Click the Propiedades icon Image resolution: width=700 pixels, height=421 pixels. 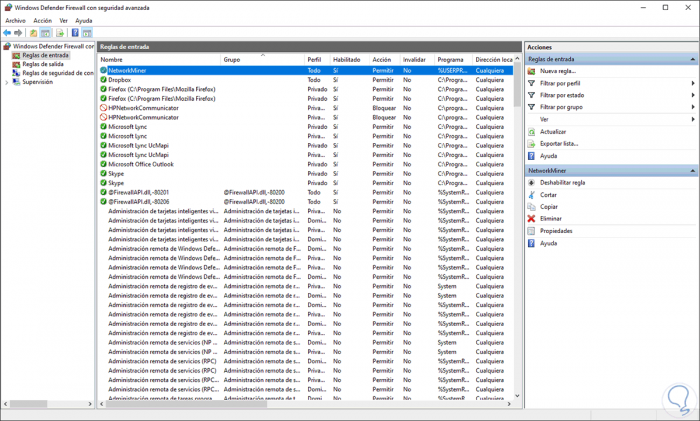pyautogui.click(x=531, y=231)
